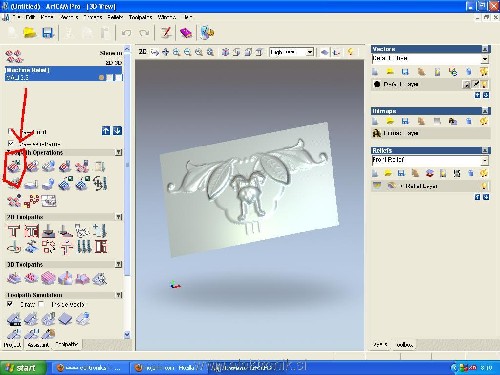
Task: Open the Vectors menu in menu bar
Action: [69, 17]
